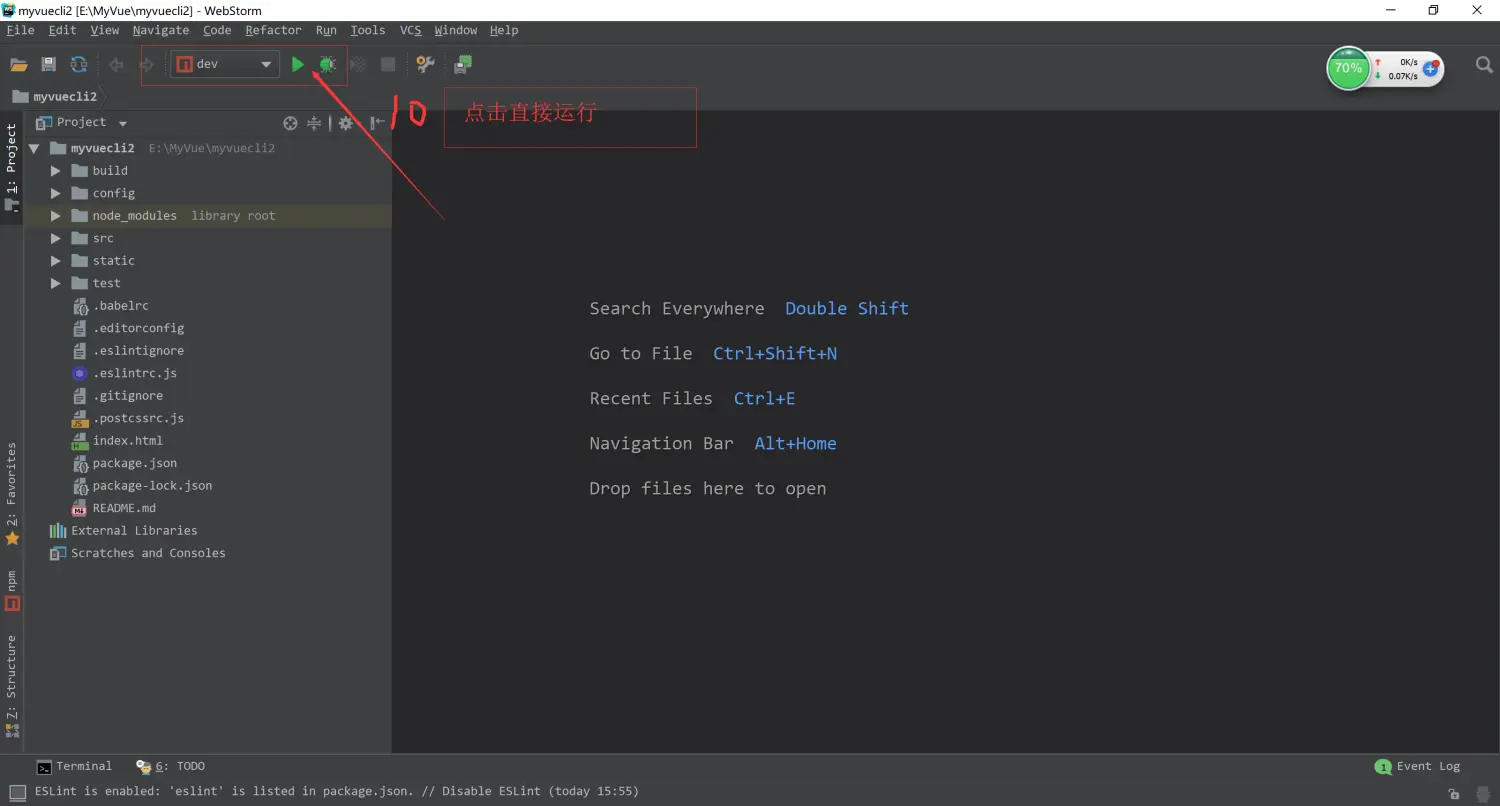The width and height of the screenshot is (1500, 806).
Task: Click the tool windows toggle in status bar corner
Action: (x=17, y=792)
